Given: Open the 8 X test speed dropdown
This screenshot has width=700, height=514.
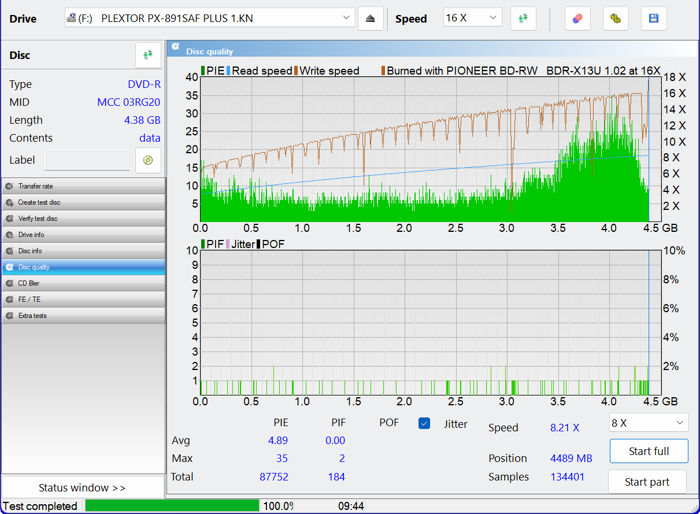Looking at the screenshot, I should [x=648, y=423].
